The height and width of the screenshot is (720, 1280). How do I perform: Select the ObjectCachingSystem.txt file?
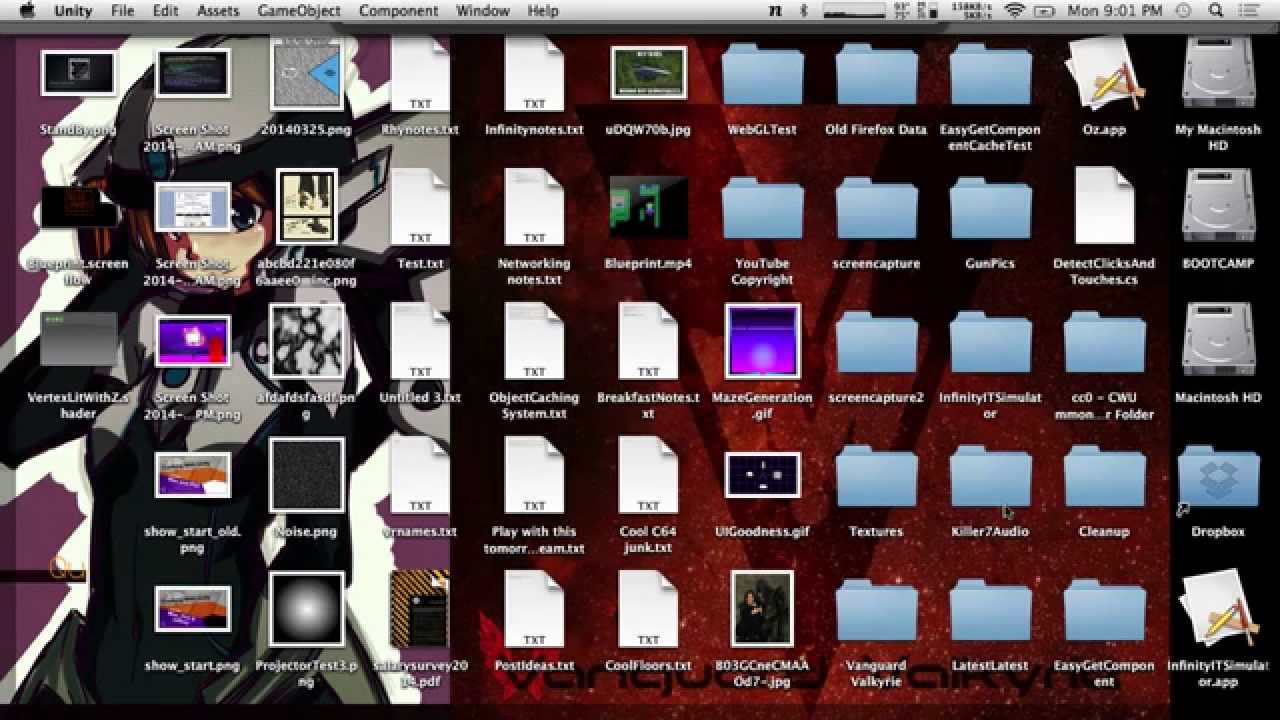coord(534,343)
